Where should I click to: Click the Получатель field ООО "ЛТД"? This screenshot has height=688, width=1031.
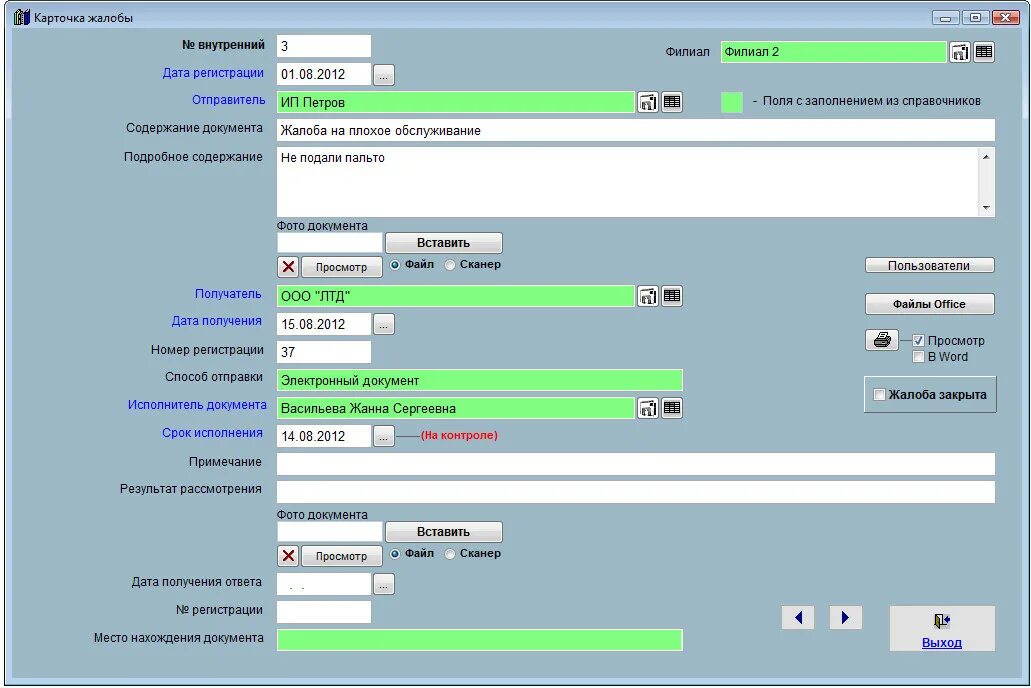(x=456, y=296)
